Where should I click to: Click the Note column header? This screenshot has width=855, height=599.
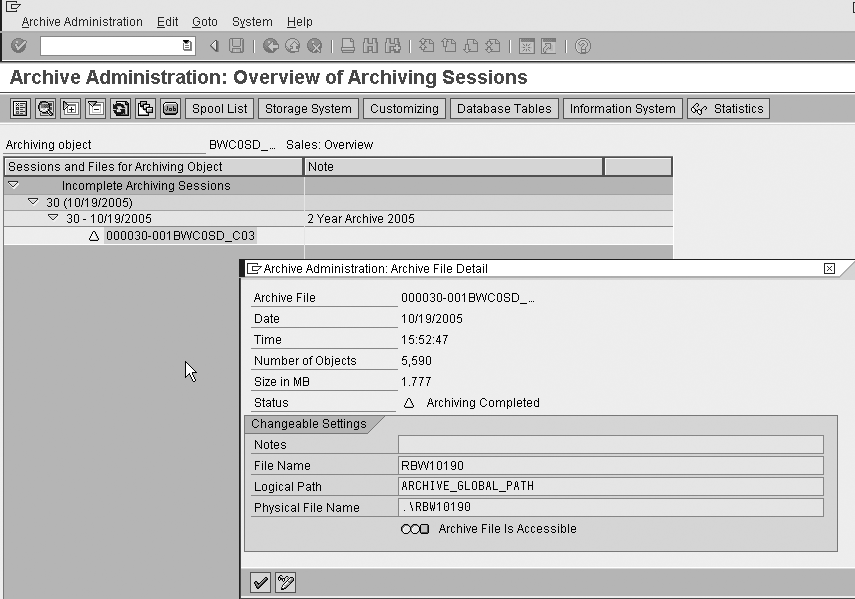(x=454, y=167)
